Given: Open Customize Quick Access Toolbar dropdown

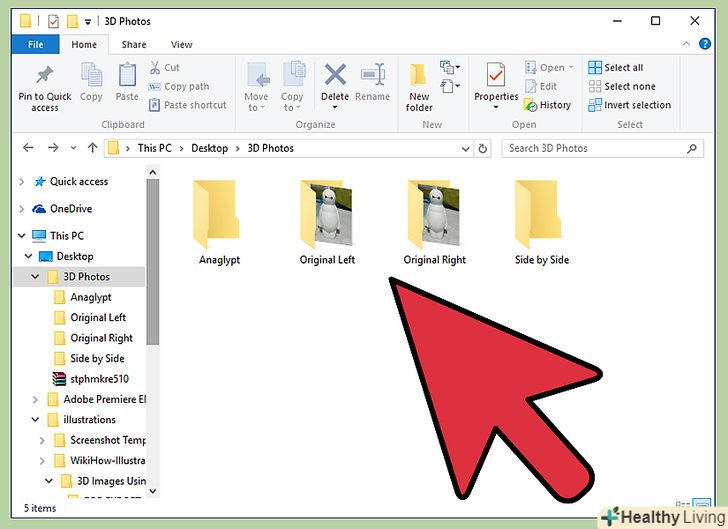Looking at the screenshot, I should [88, 22].
